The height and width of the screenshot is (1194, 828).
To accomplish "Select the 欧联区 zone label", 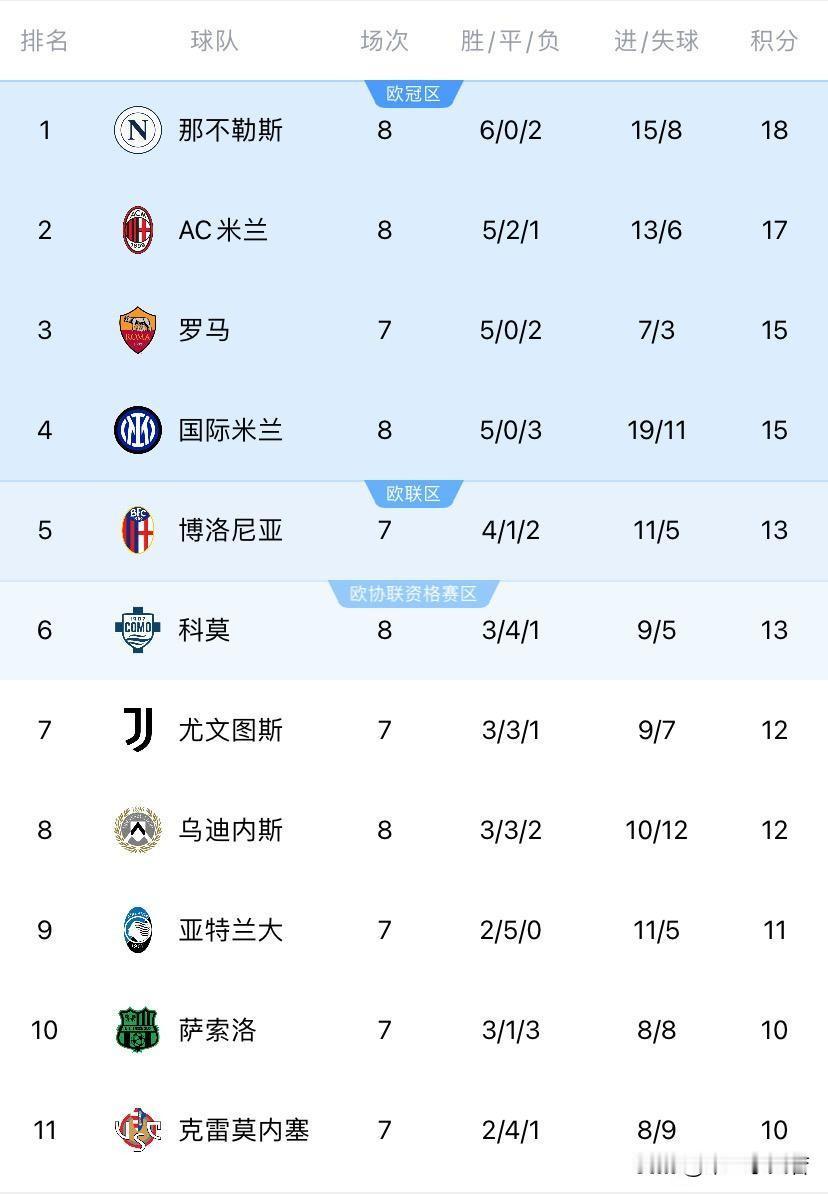I will [x=413, y=494].
